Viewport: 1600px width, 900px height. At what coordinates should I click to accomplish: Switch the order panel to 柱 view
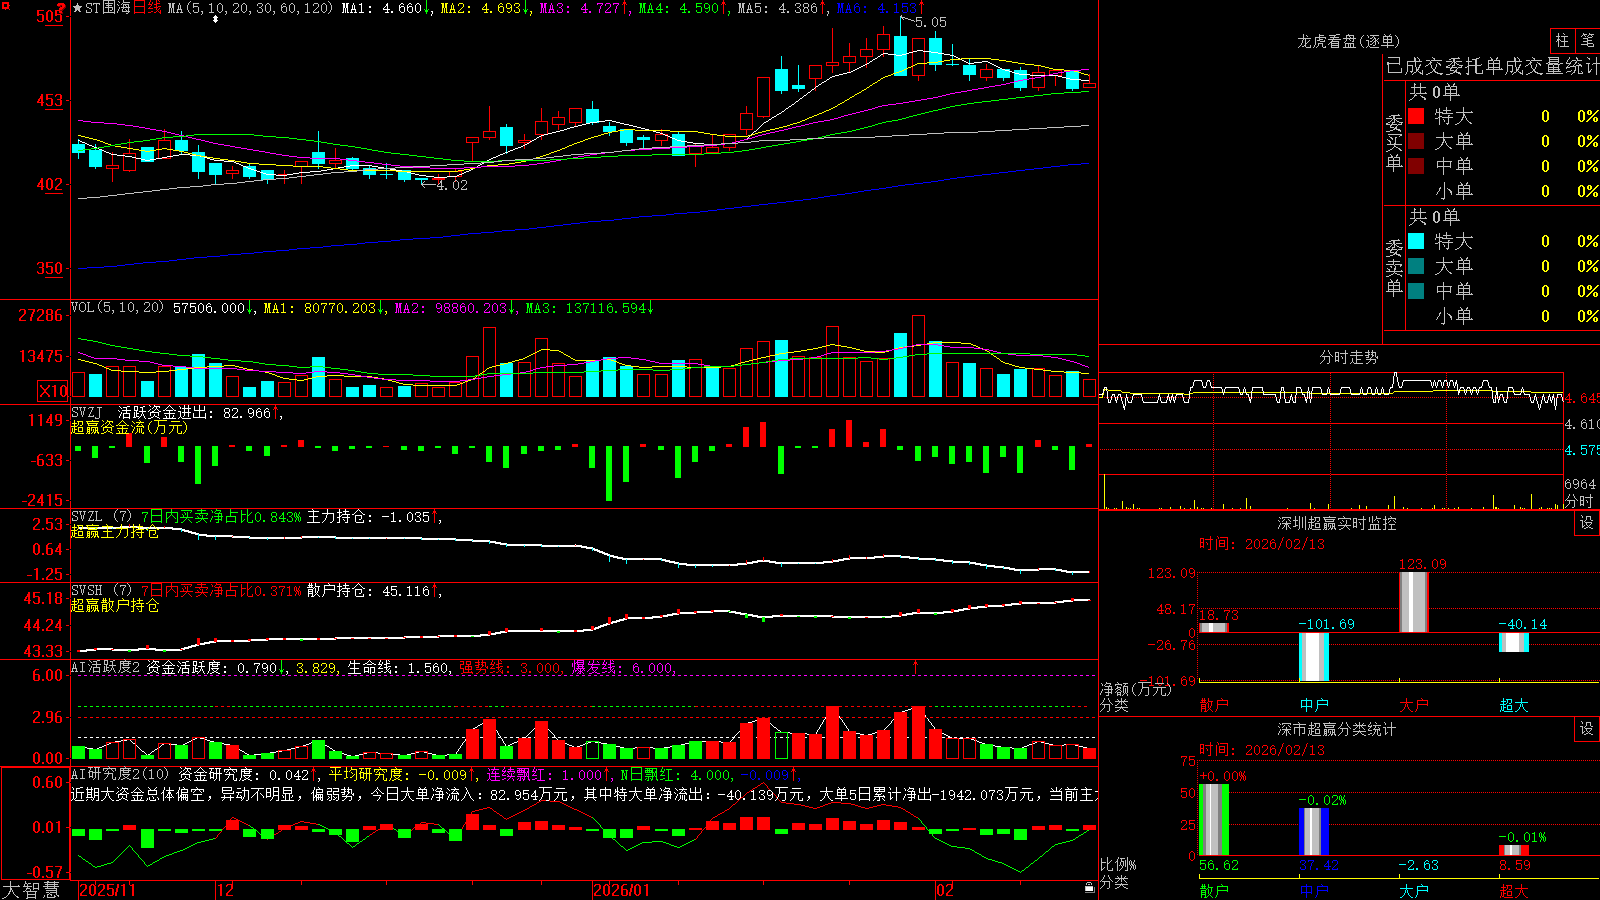pyautogui.click(x=1562, y=41)
